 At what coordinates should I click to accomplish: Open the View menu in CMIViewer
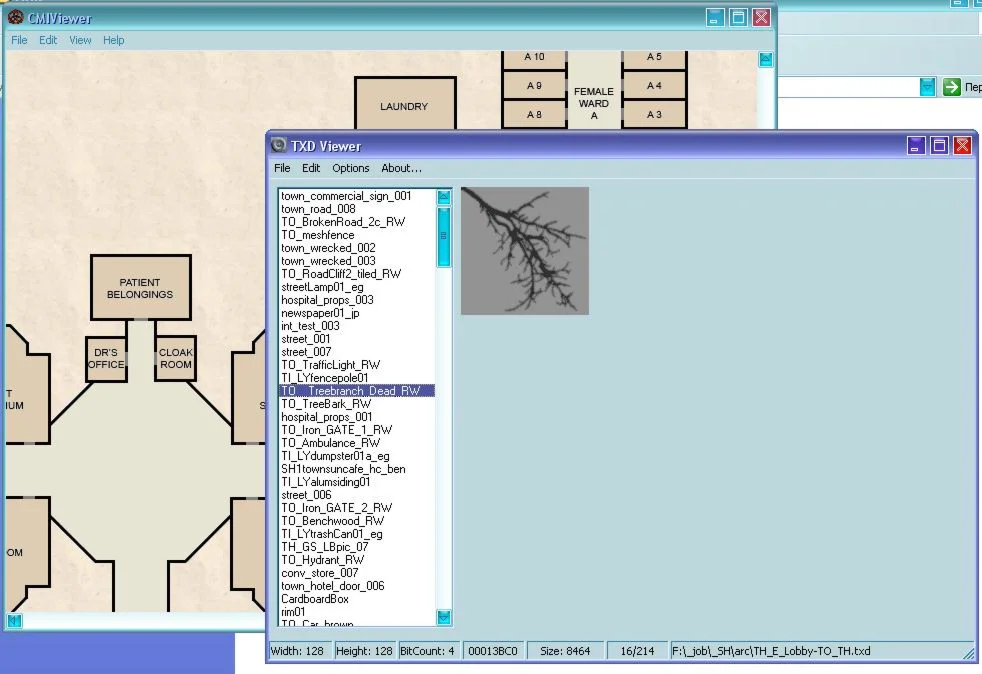click(x=80, y=40)
